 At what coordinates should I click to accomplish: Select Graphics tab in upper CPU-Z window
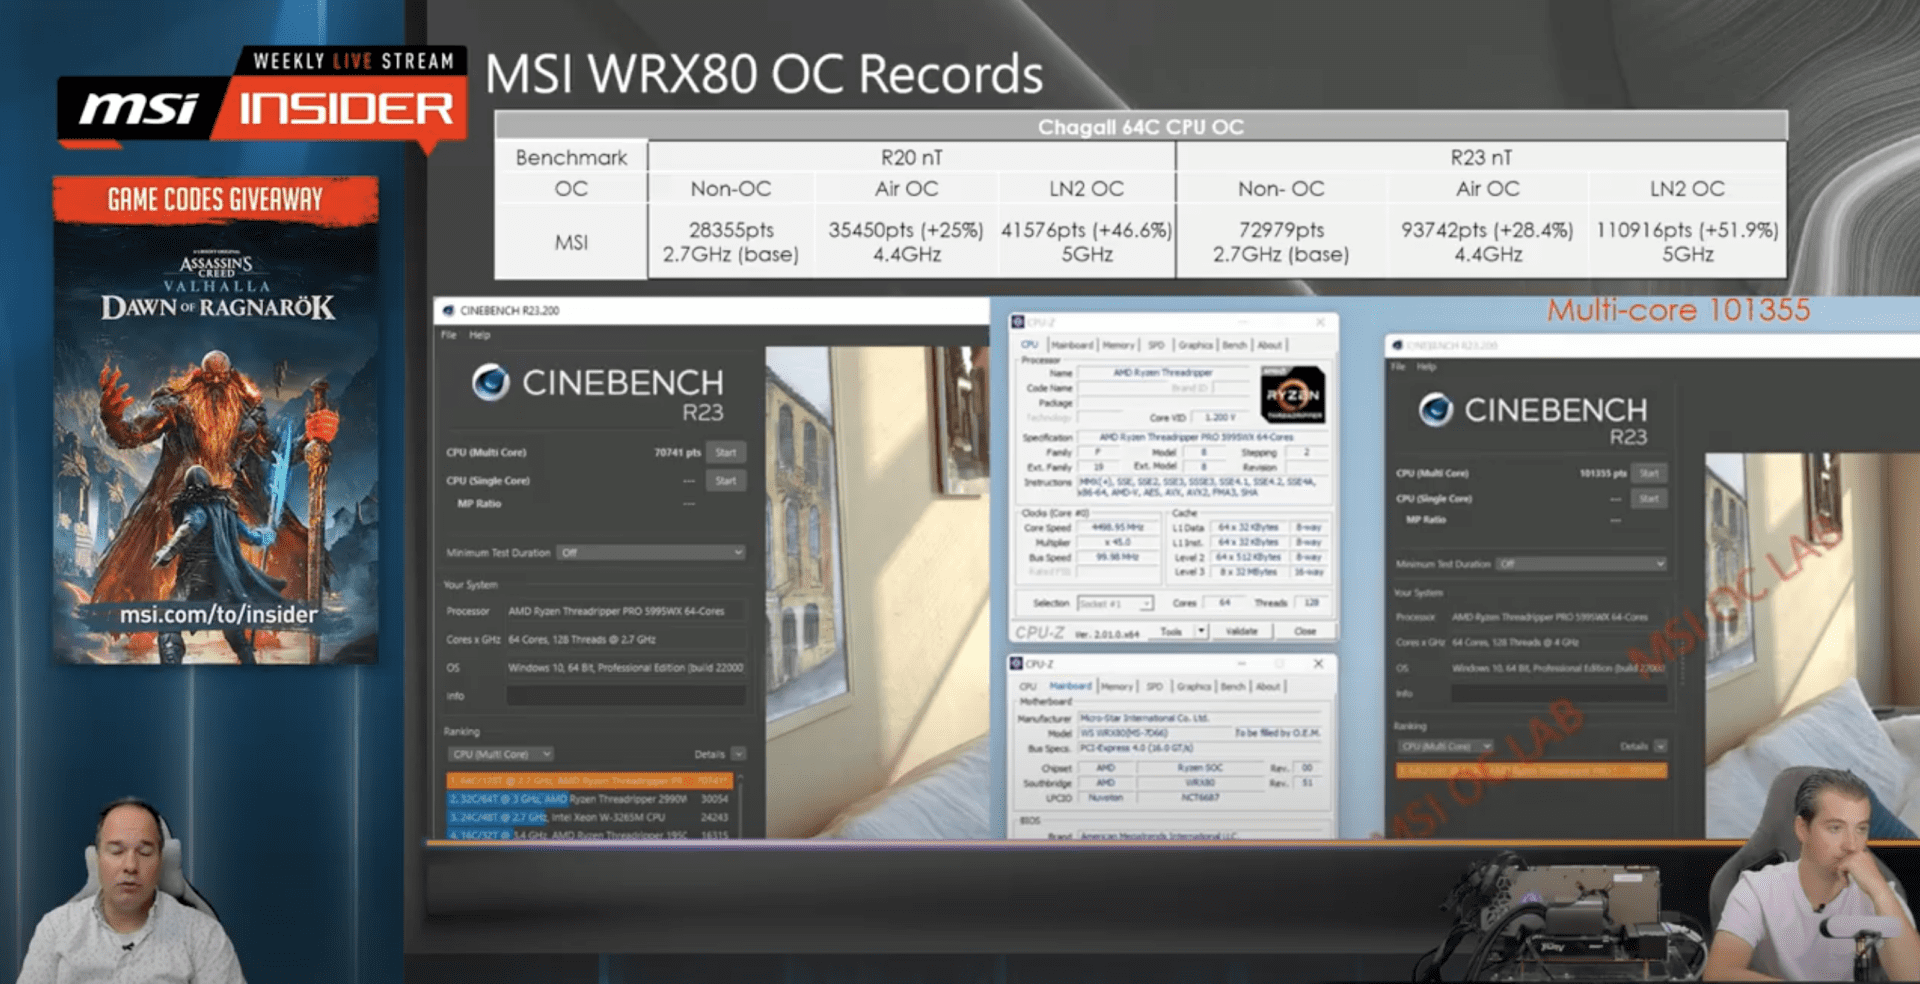1195,345
